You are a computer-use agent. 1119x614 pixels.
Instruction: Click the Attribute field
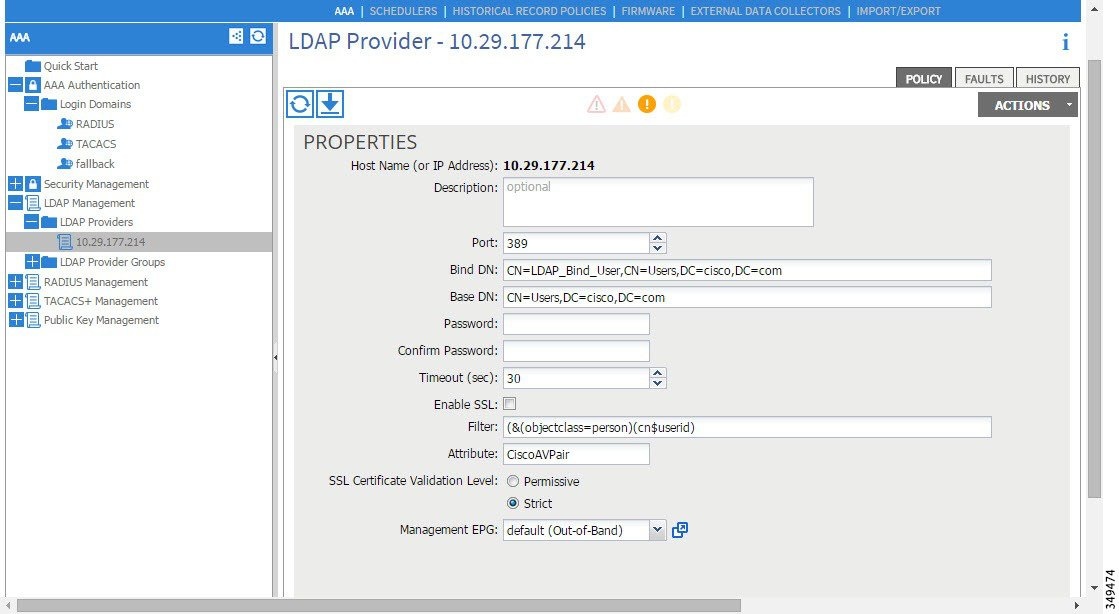pyautogui.click(x=577, y=454)
